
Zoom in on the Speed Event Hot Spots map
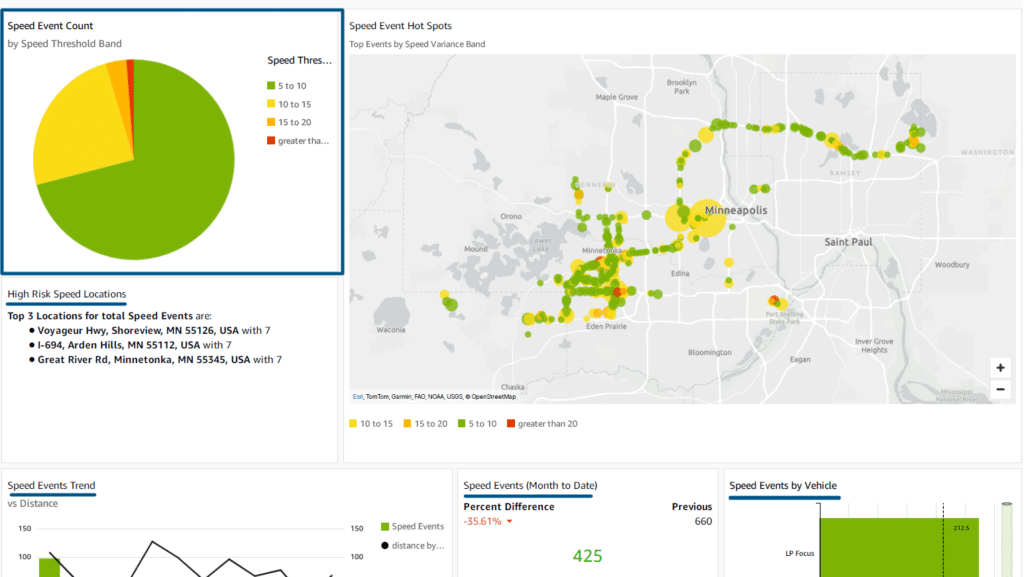(x=1000, y=369)
